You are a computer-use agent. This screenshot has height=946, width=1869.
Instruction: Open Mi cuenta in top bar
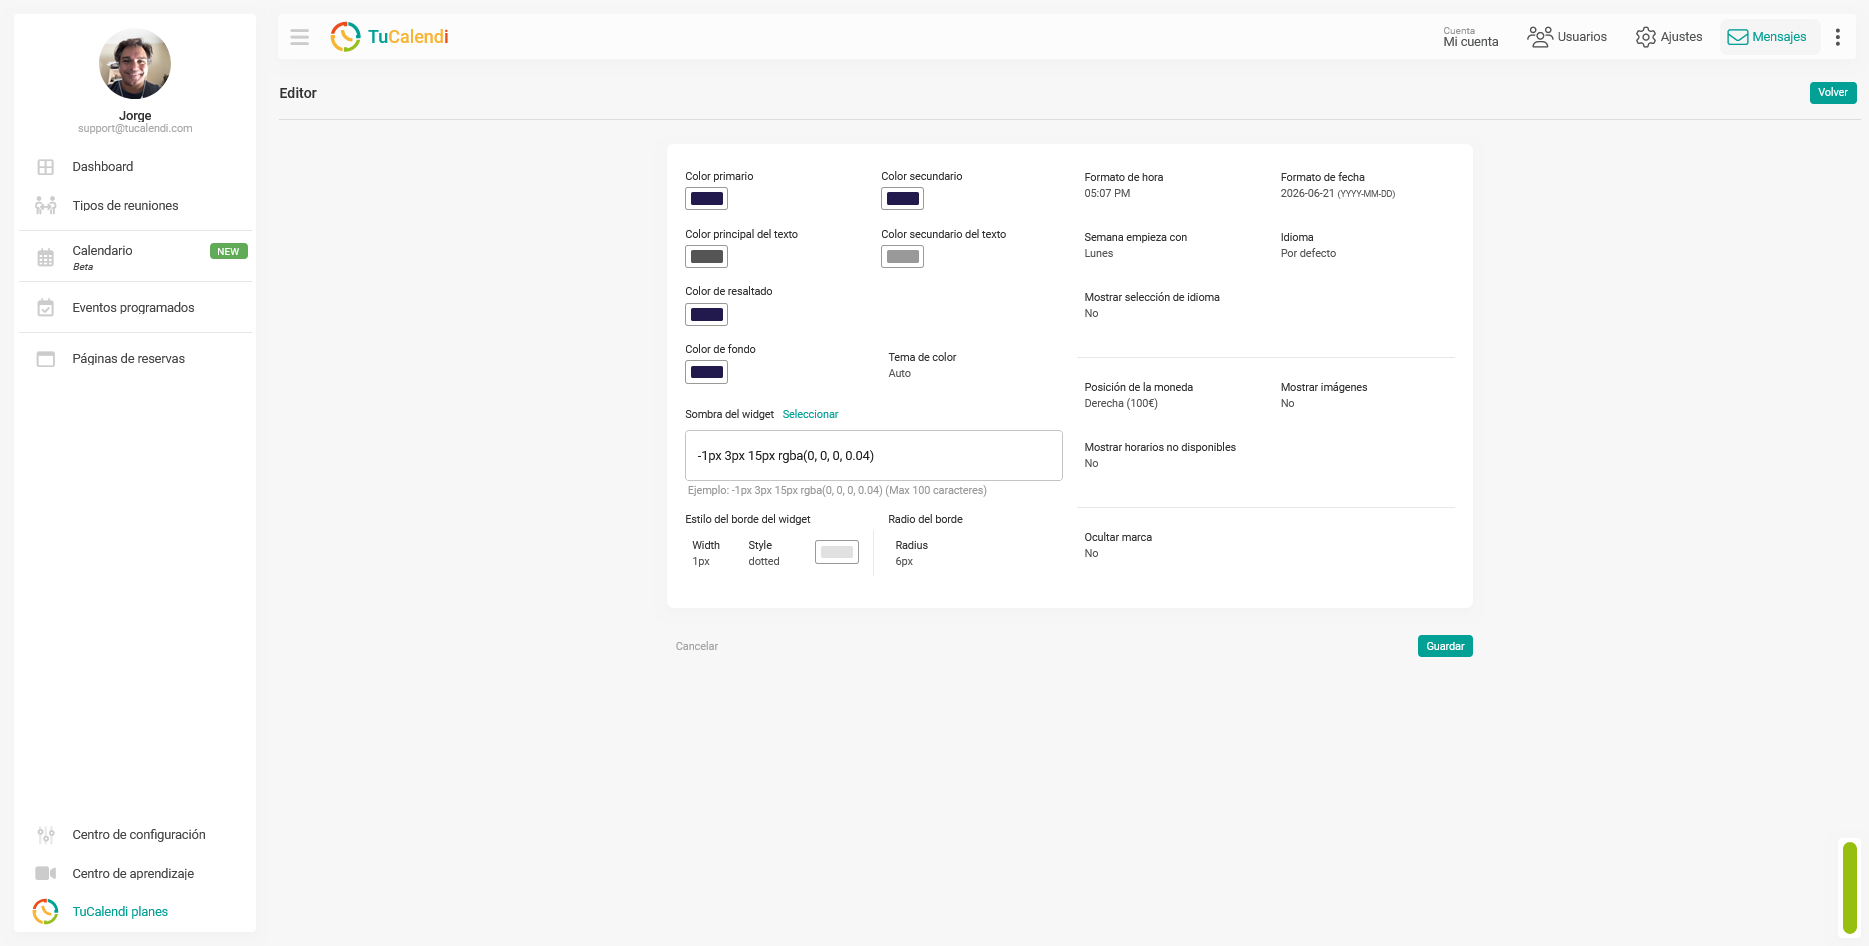click(1471, 37)
